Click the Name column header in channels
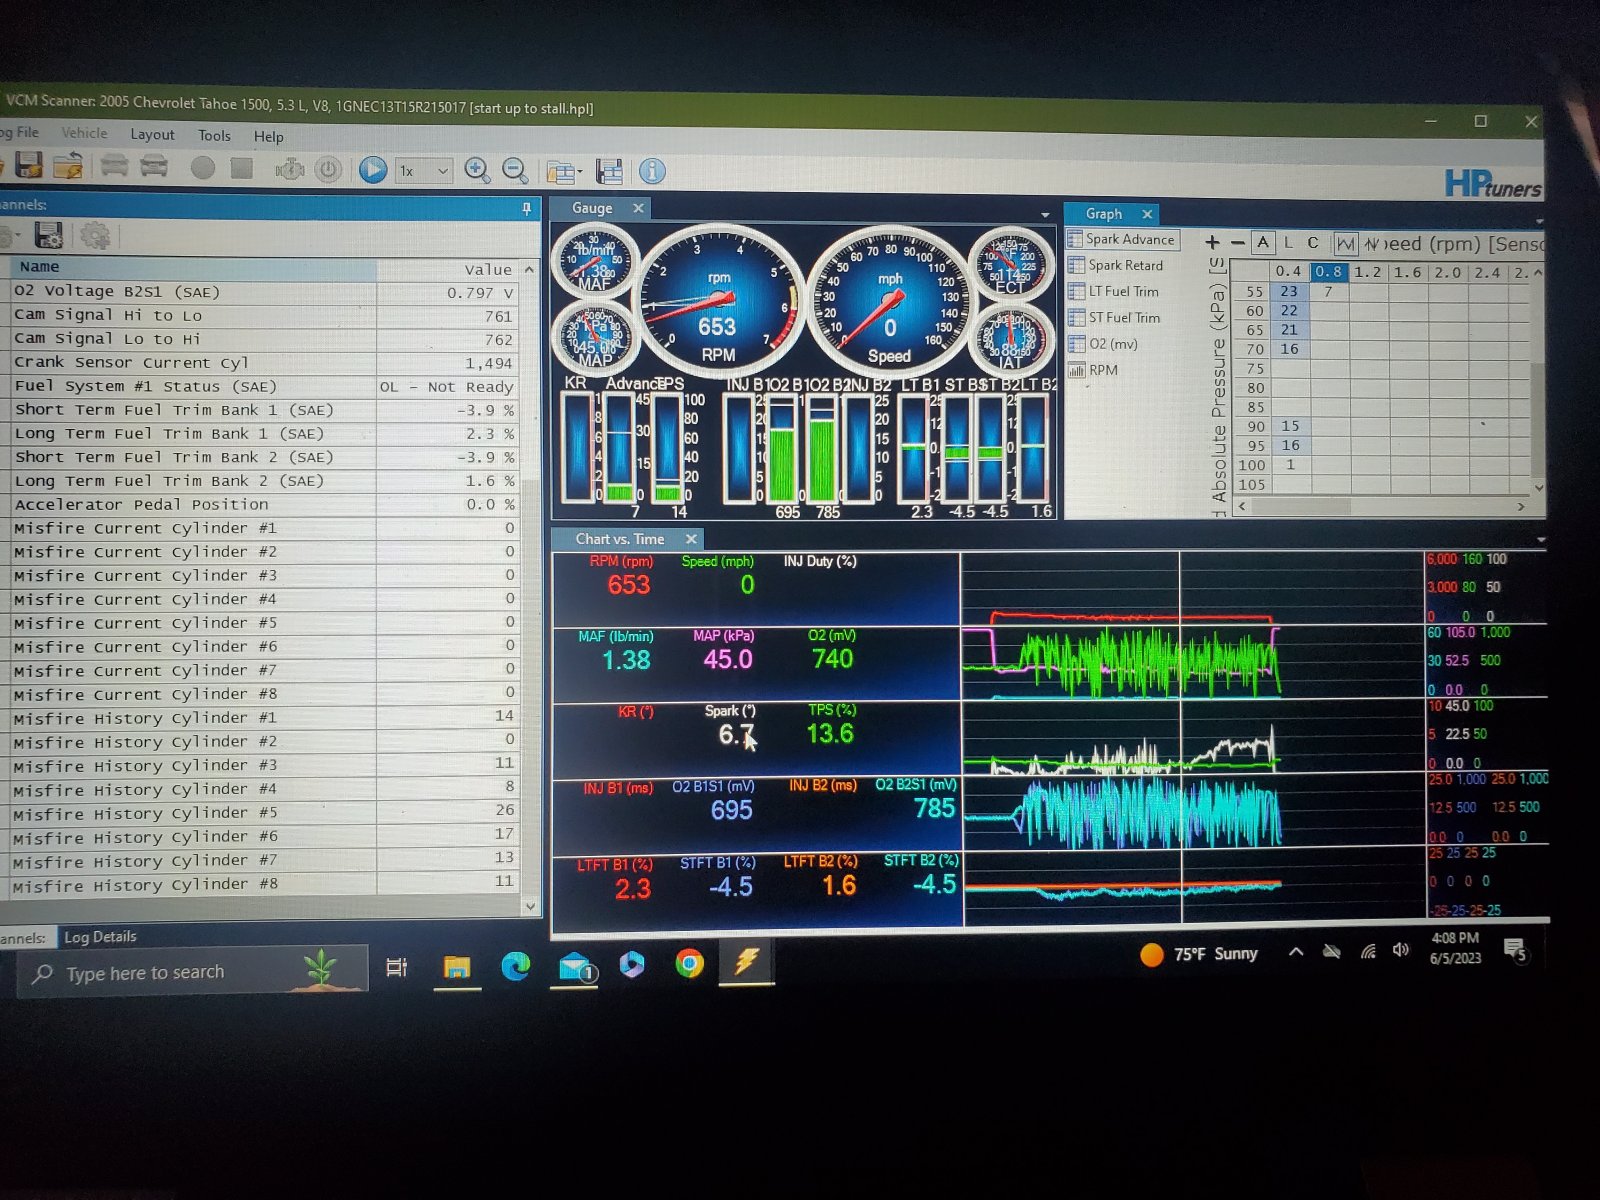This screenshot has height=1200, width=1600. (193, 267)
